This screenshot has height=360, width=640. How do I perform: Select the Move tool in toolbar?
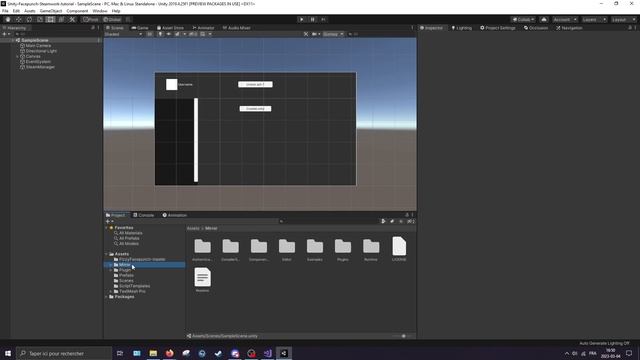(18, 20)
